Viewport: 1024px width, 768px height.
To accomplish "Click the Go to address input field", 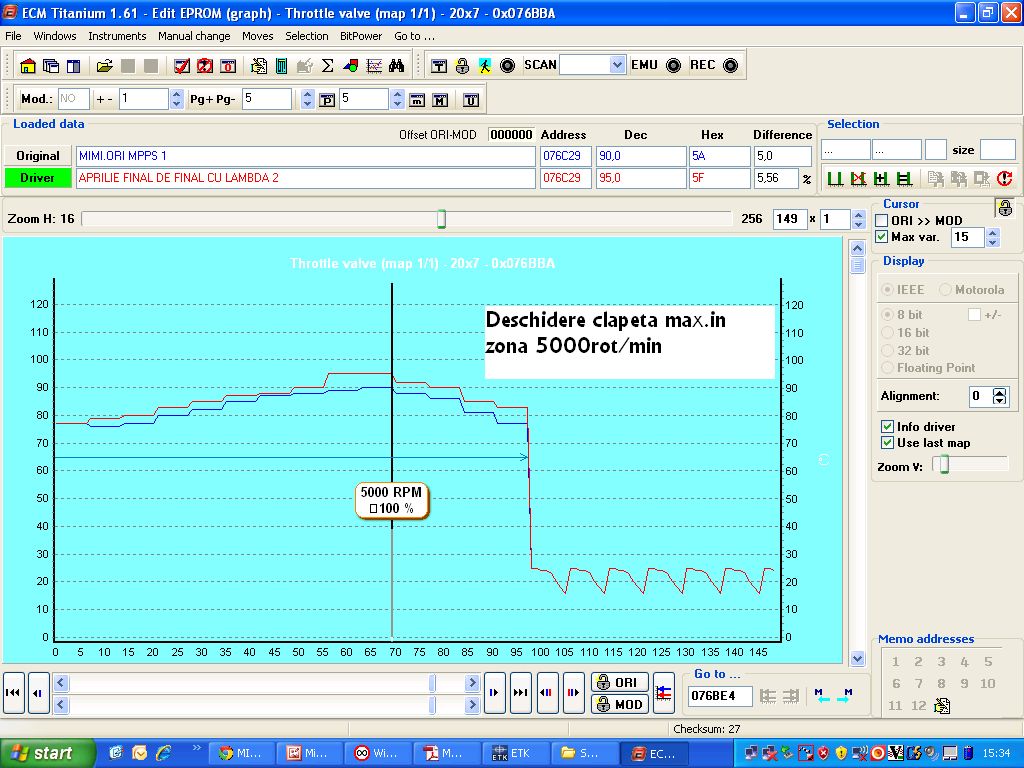I will pos(719,695).
